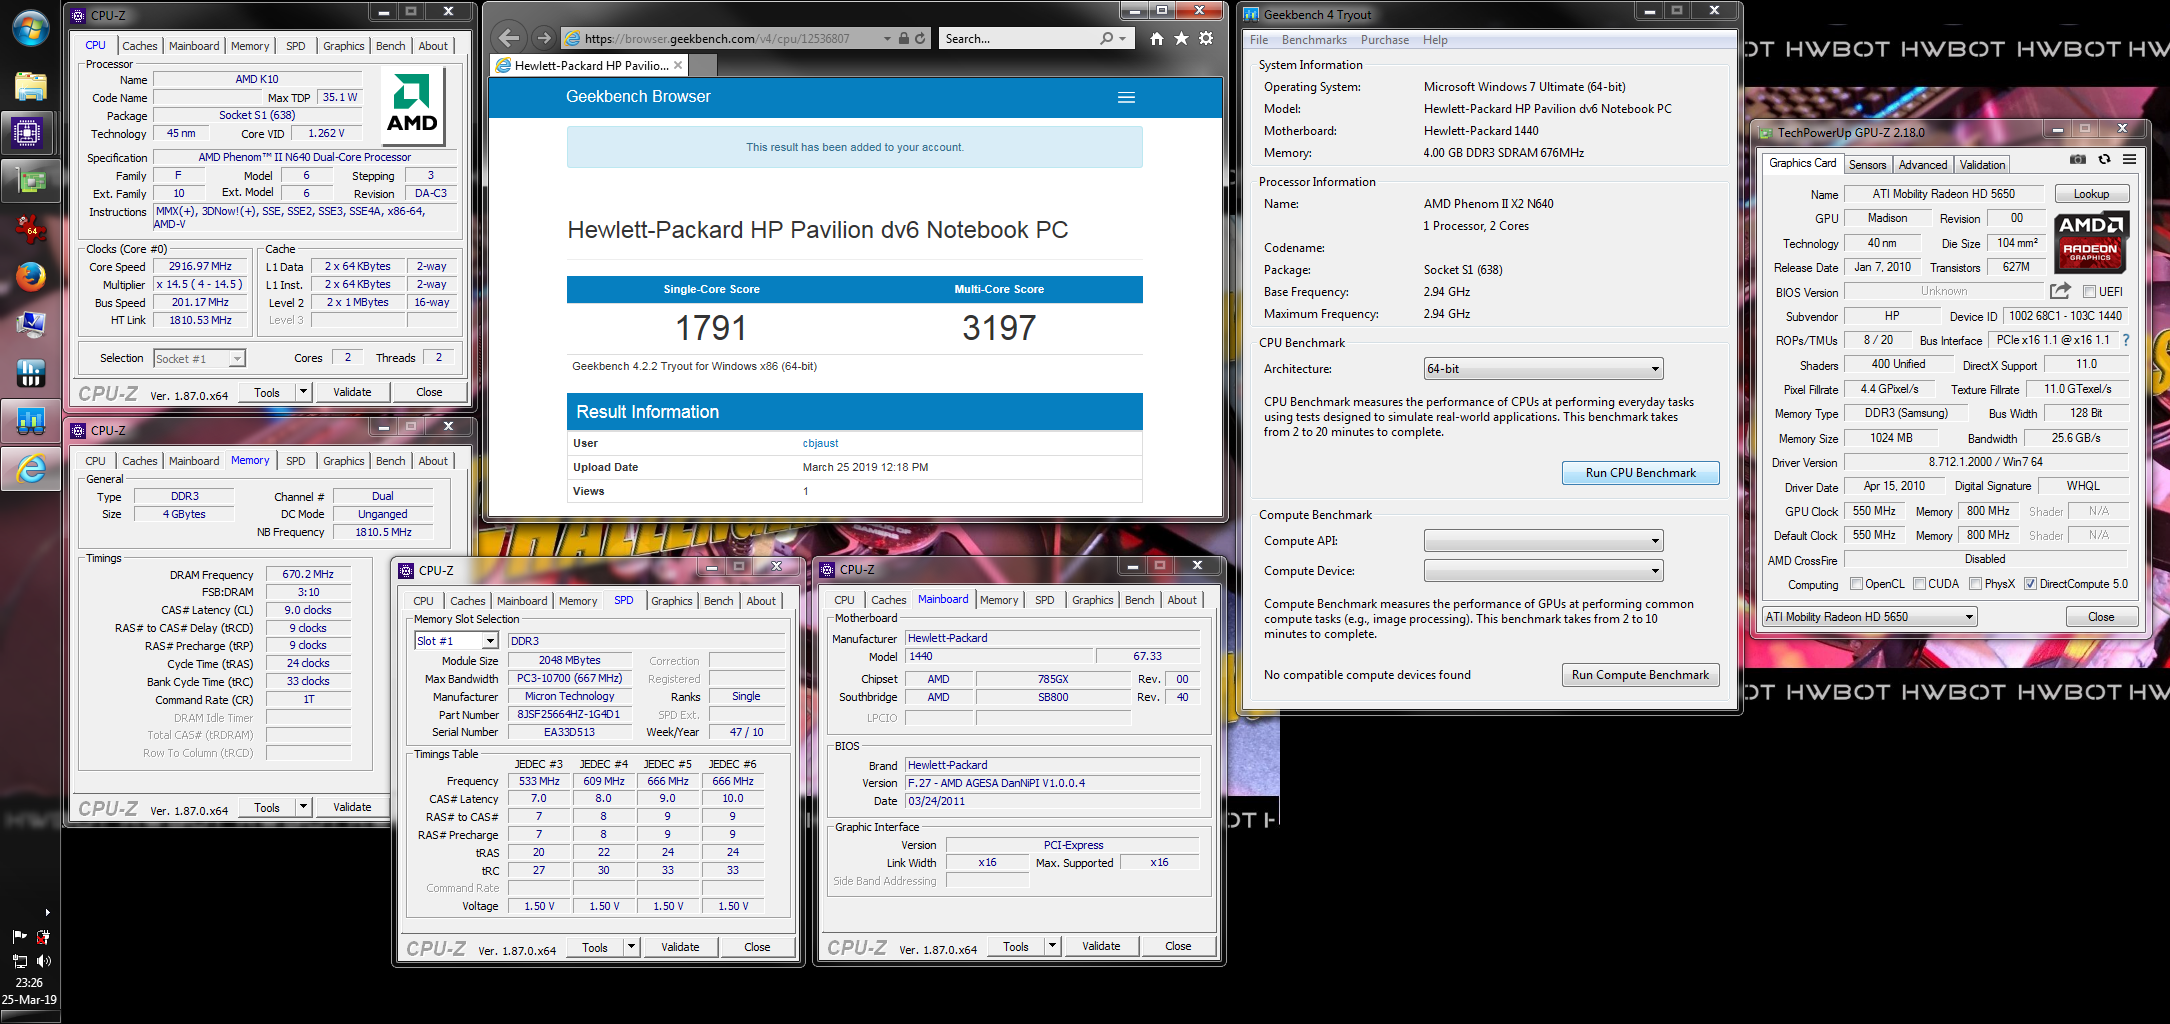Select the Internet Explorer taskbar icon

click(30, 468)
